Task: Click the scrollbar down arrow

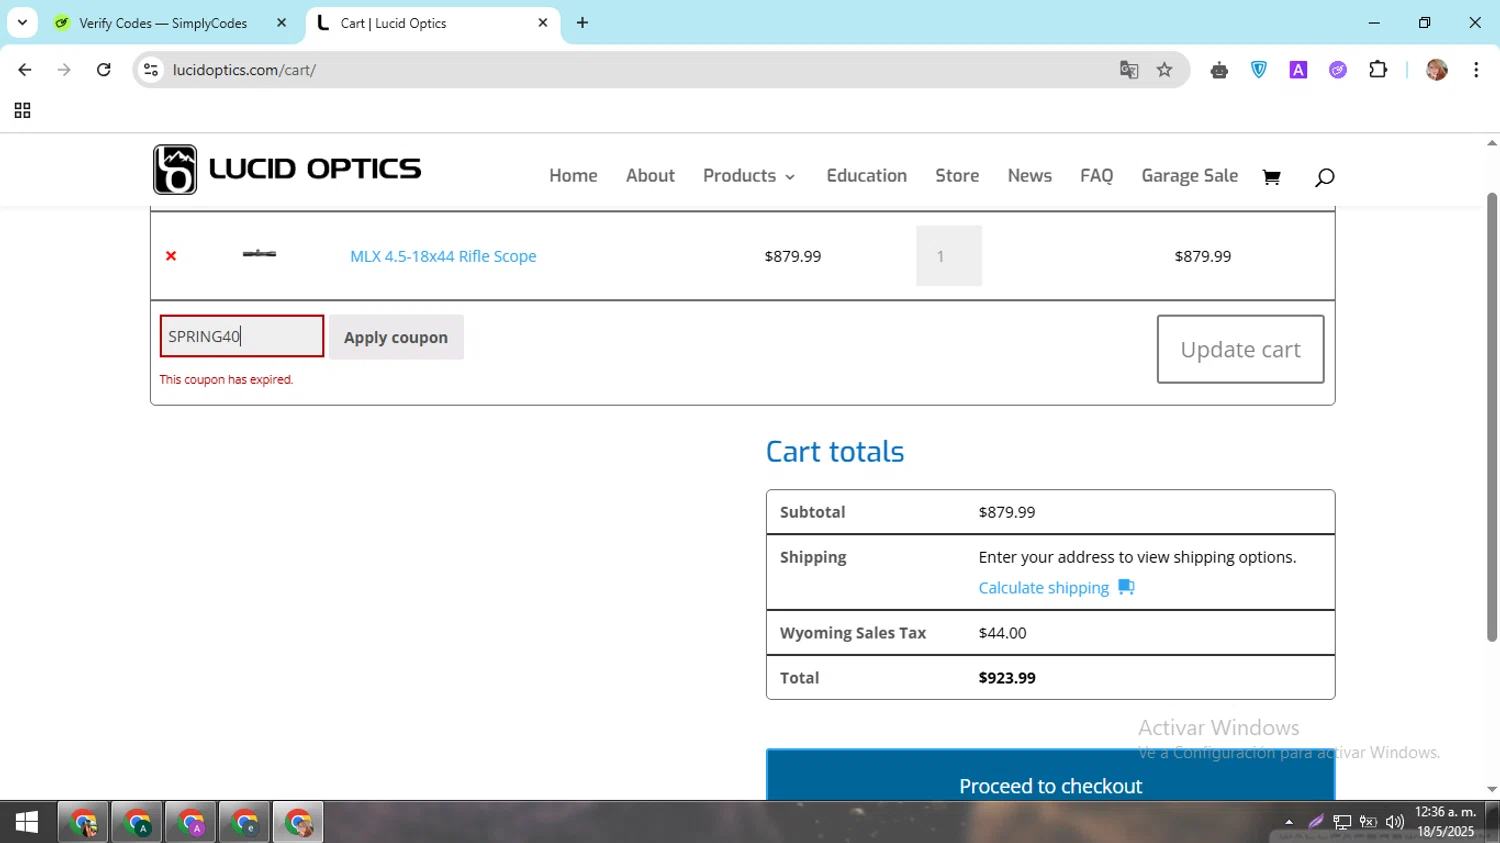Action: [1492, 790]
